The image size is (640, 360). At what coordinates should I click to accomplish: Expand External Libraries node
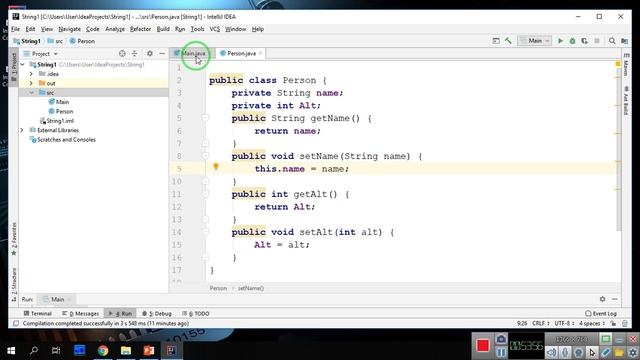click(x=22, y=130)
